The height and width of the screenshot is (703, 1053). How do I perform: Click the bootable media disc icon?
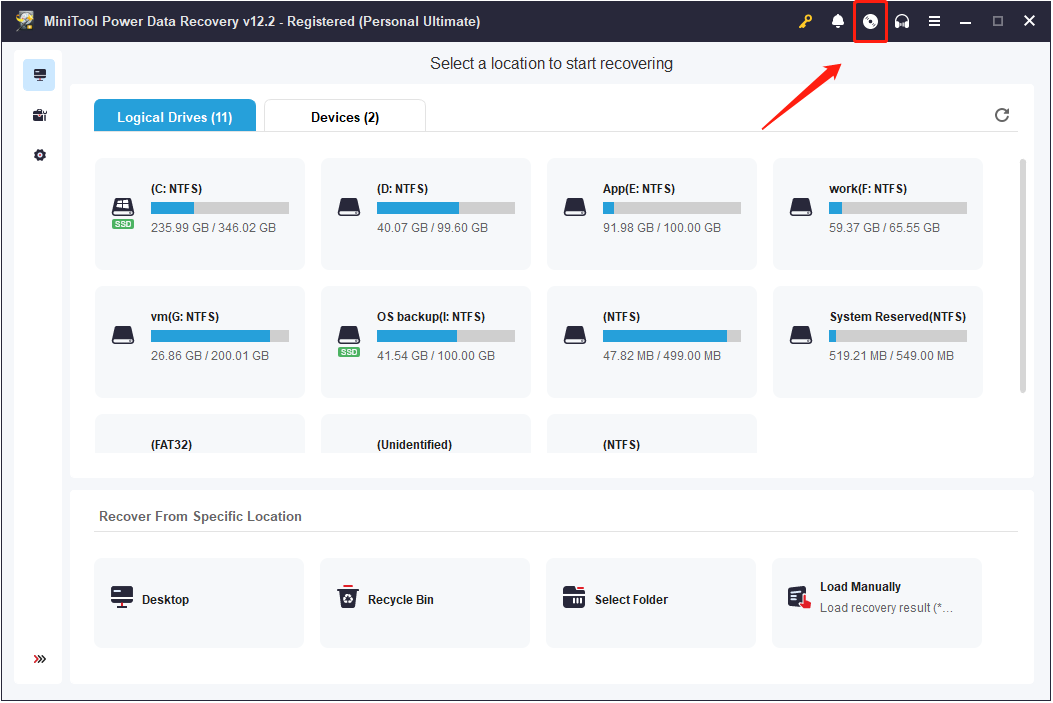[x=870, y=21]
